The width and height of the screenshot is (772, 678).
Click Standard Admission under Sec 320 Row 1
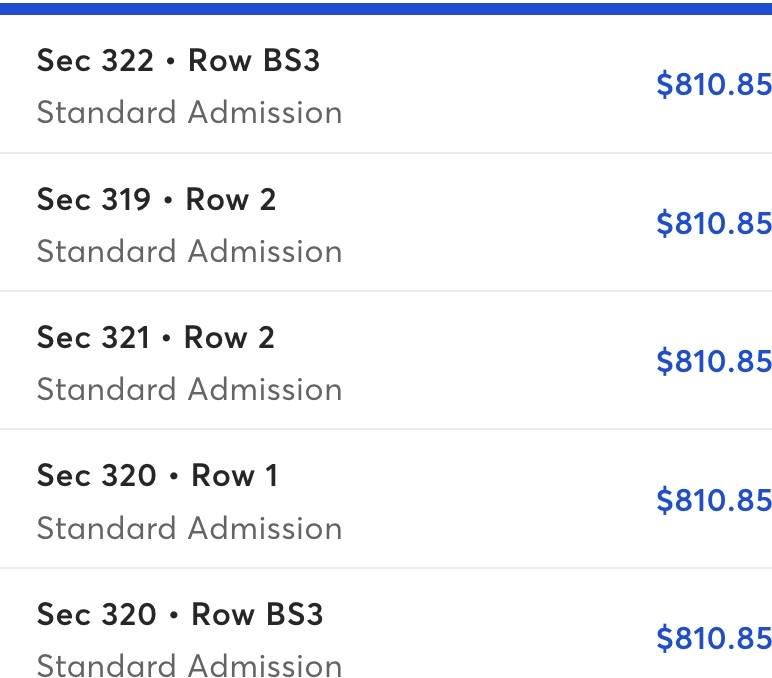click(x=189, y=528)
